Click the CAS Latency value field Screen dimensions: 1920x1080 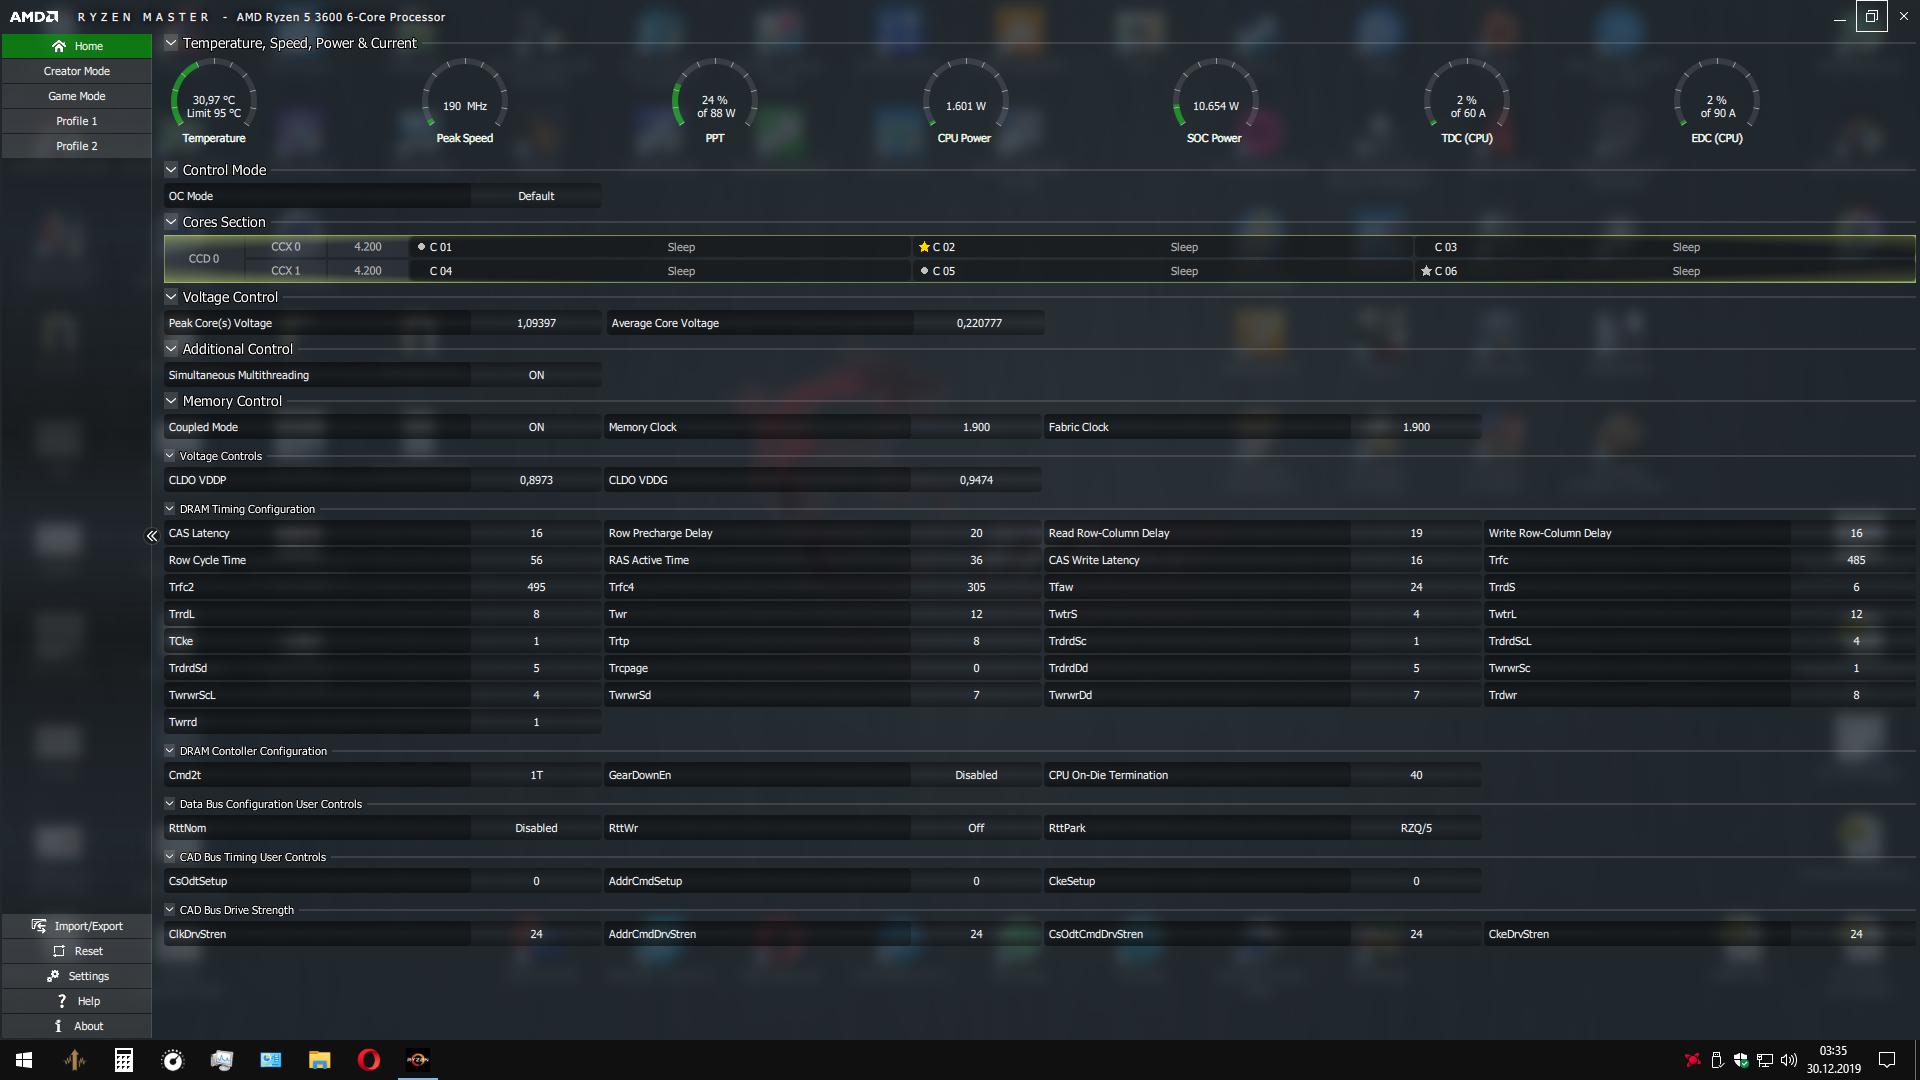[536, 533]
